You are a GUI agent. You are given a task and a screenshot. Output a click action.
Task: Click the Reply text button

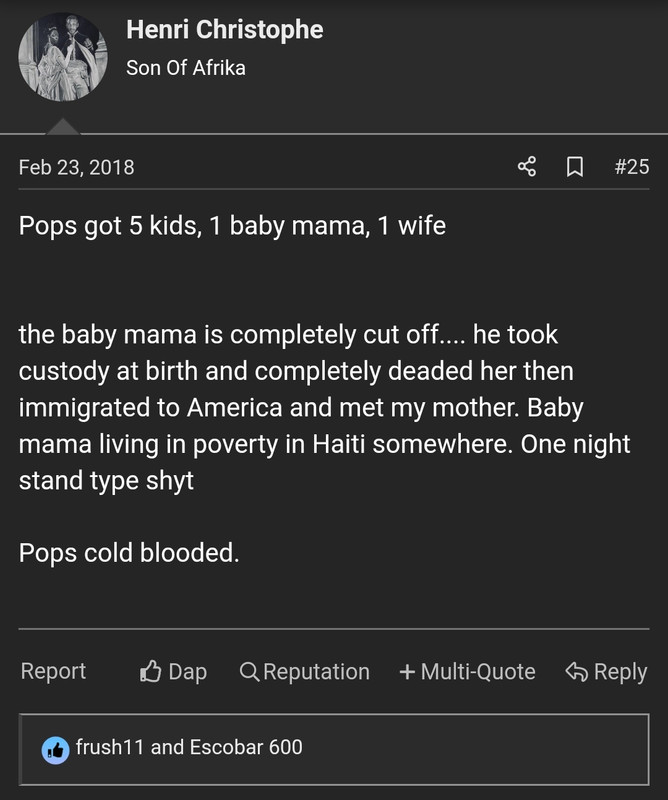(620, 672)
